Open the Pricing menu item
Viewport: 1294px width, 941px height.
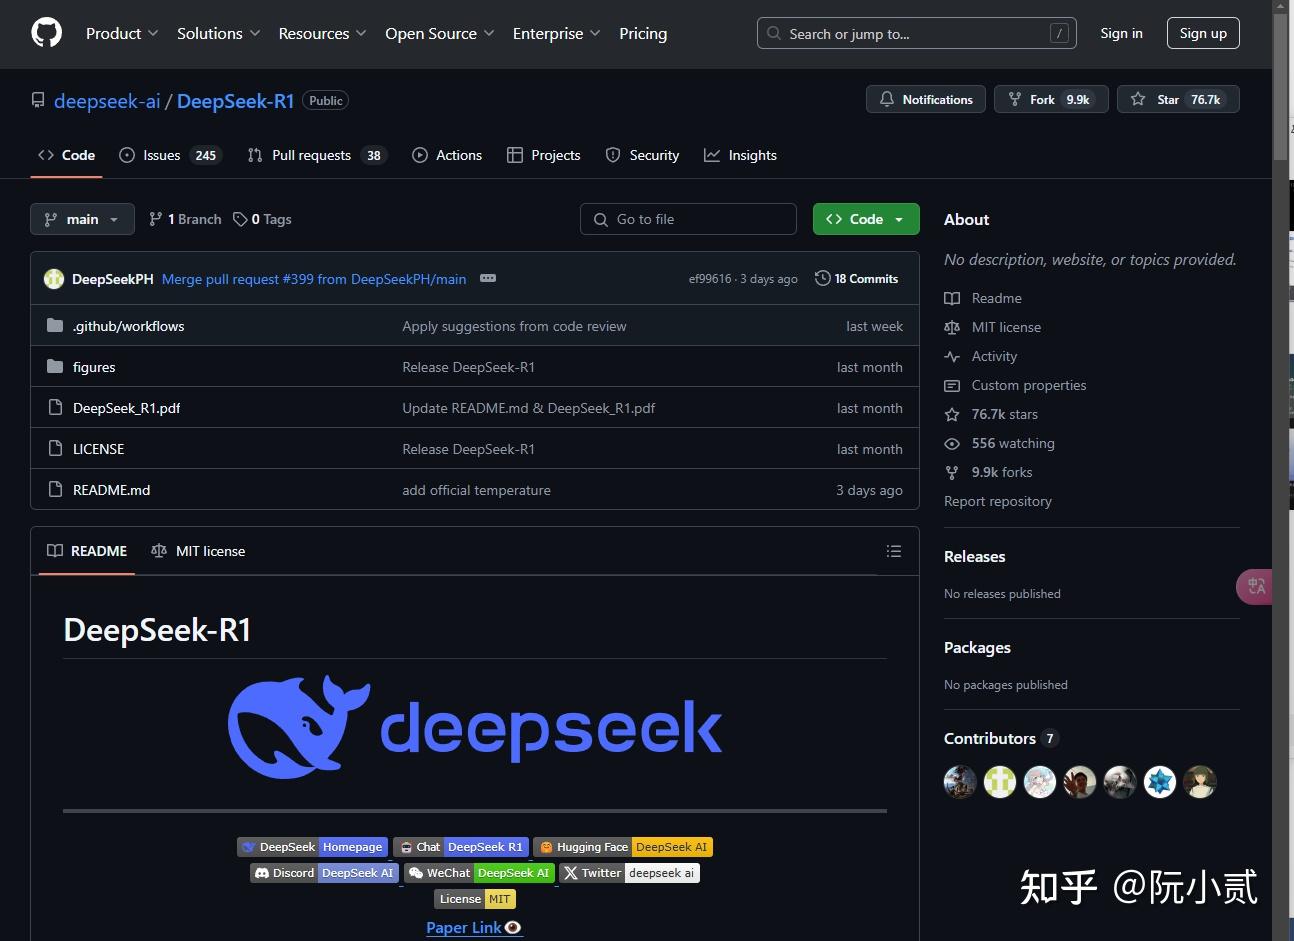coord(643,33)
